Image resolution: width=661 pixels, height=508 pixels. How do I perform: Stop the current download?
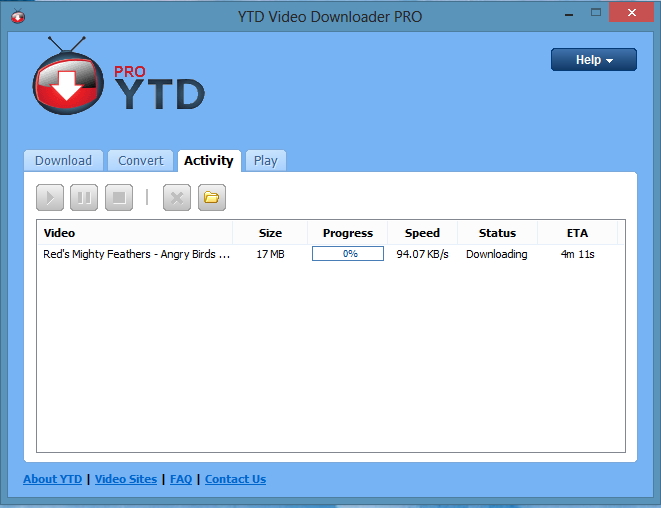(119, 197)
